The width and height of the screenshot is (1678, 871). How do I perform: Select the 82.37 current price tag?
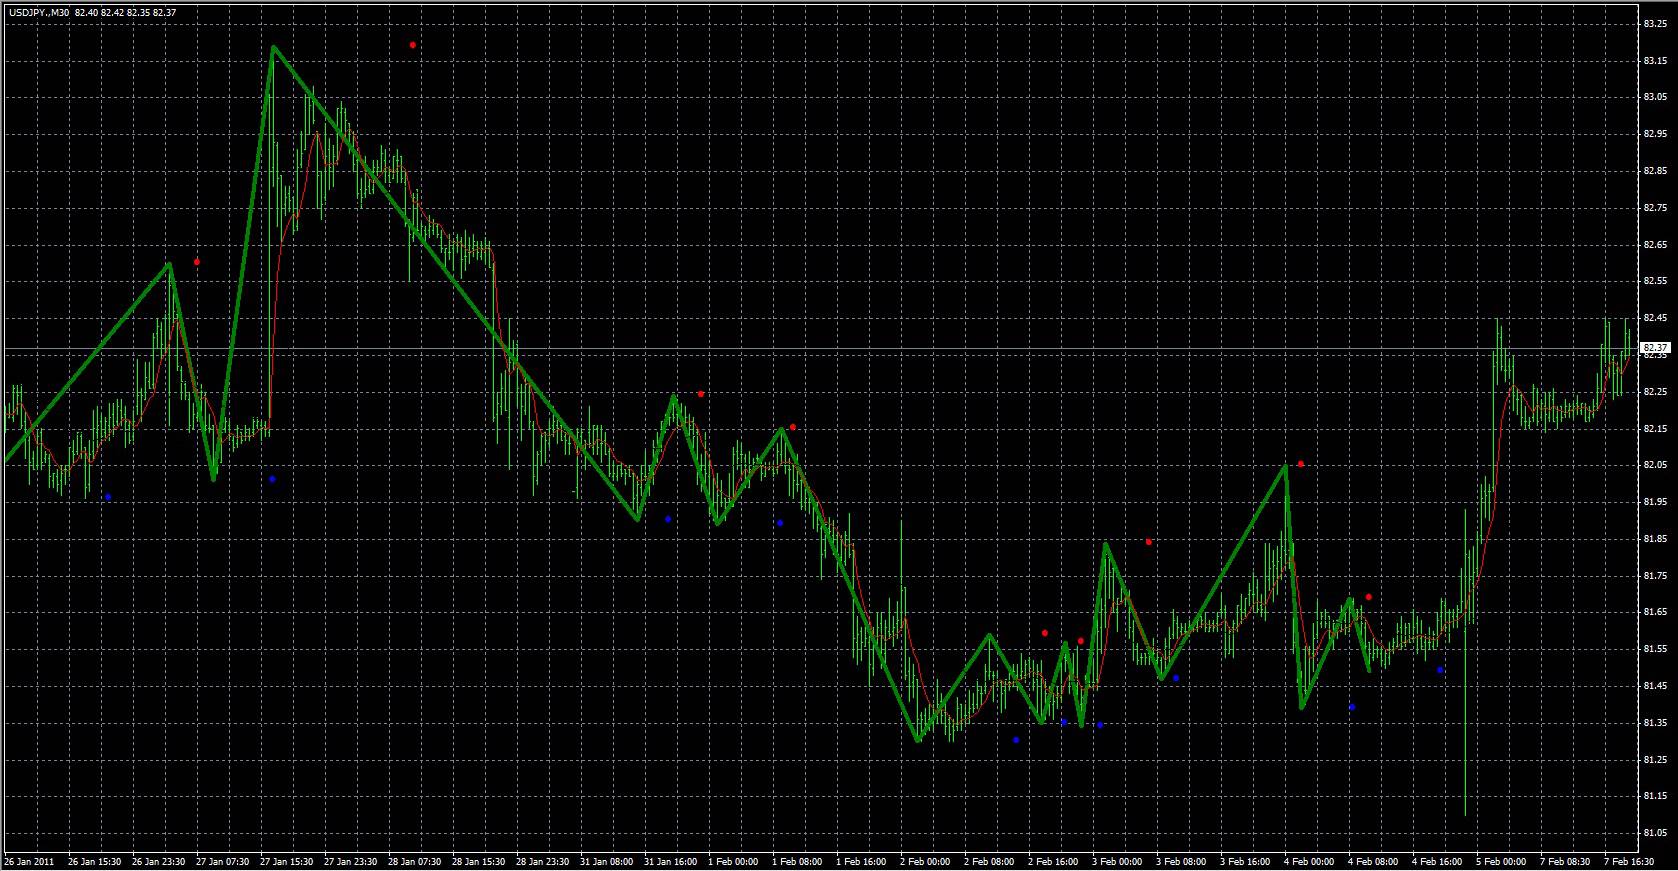tap(1655, 347)
